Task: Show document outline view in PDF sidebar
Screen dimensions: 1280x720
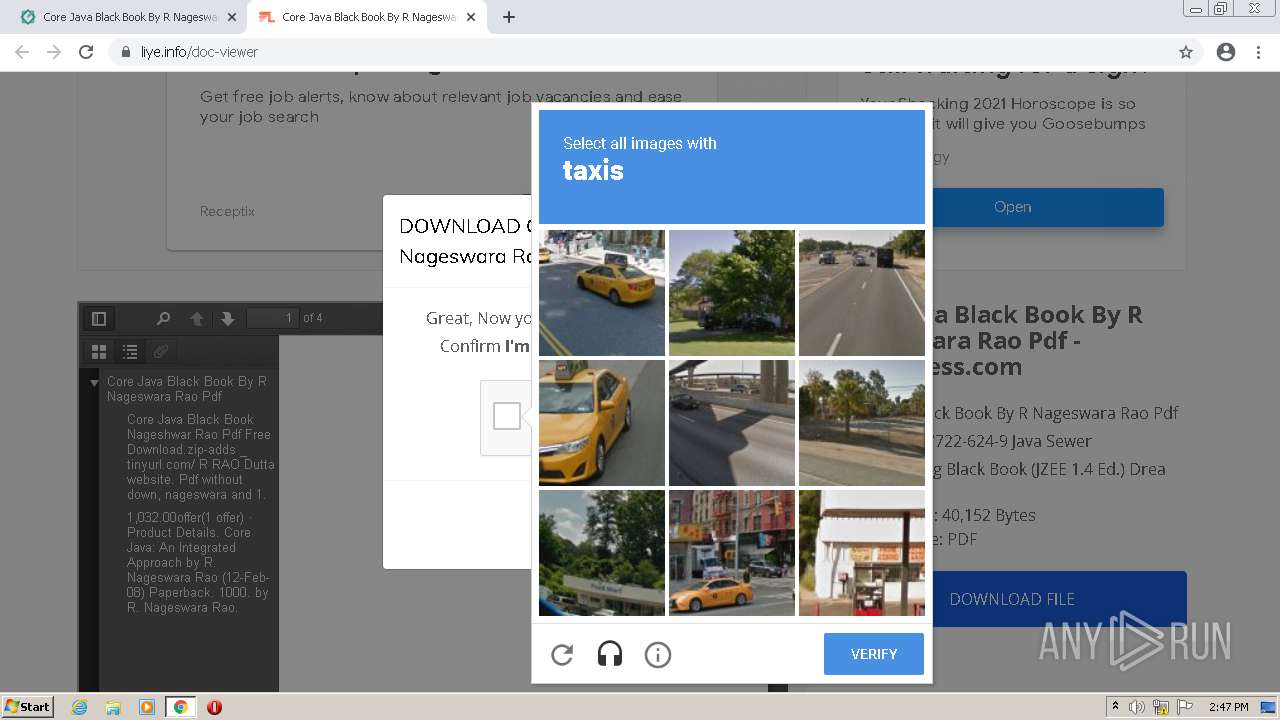Action: tap(130, 352)
